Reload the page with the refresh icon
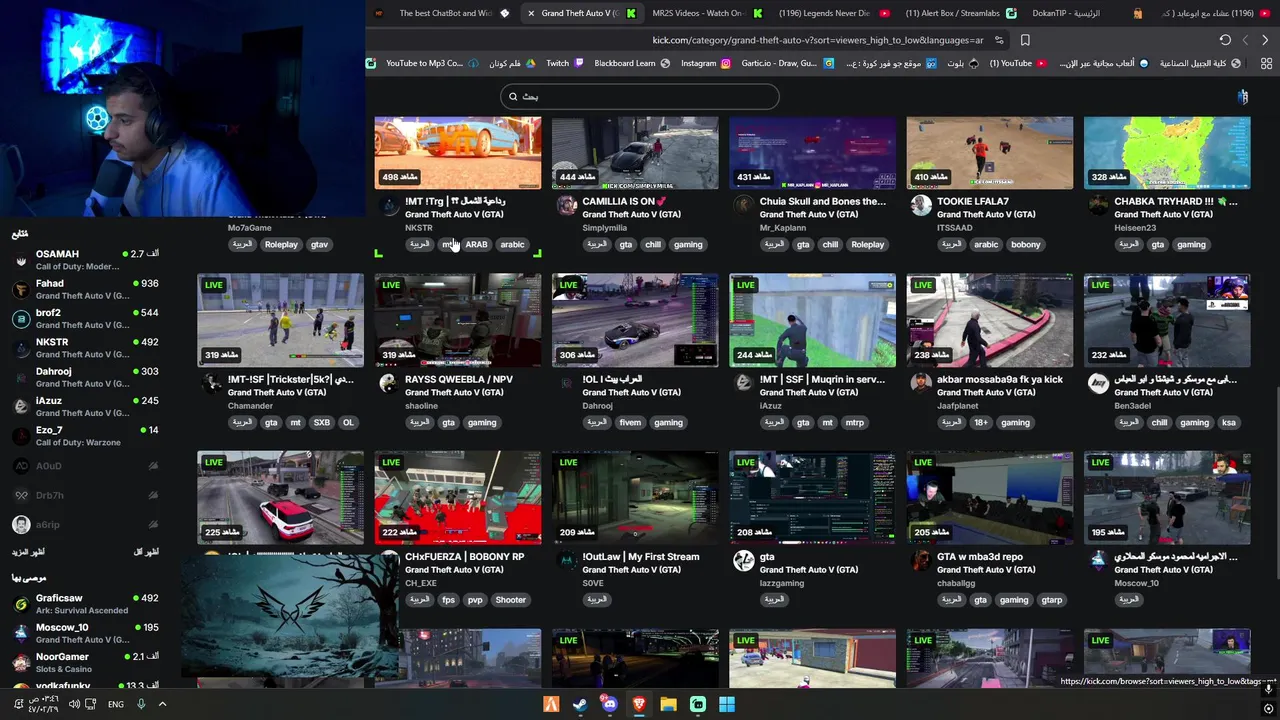The height and width of the screenshot is (720, 1280). point(1225,40)
